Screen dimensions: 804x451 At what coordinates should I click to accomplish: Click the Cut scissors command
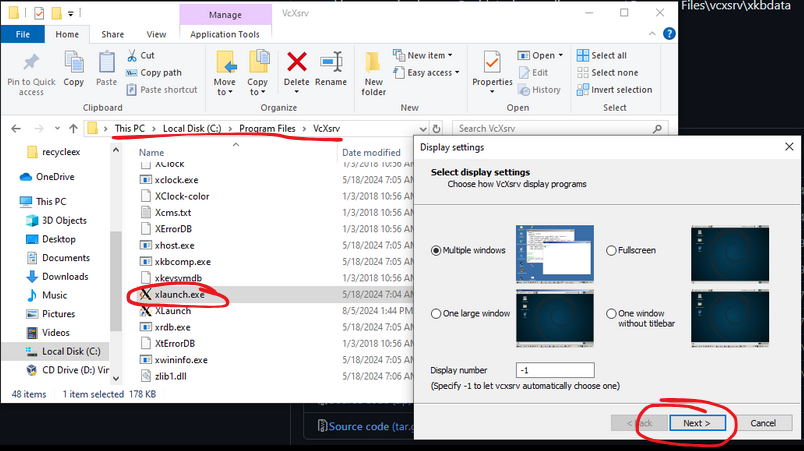coord(140,55)
